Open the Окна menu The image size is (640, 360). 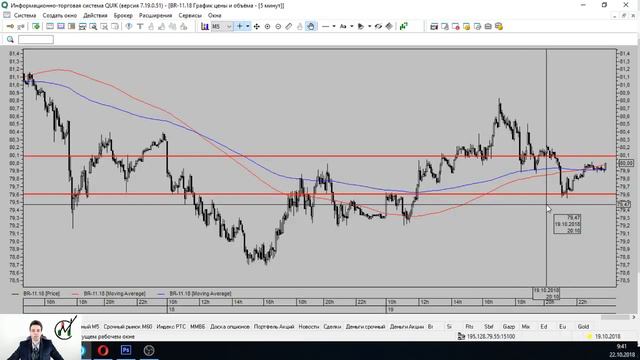coord(214,16)
